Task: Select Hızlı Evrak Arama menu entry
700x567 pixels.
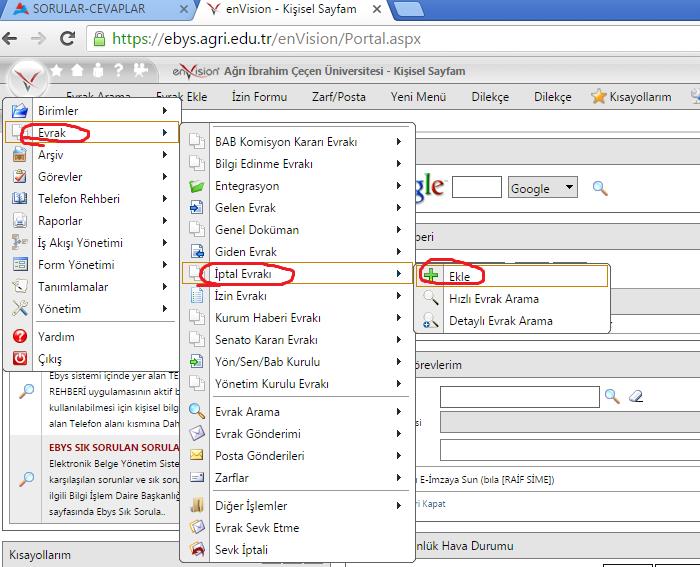Action: [493, 299]
